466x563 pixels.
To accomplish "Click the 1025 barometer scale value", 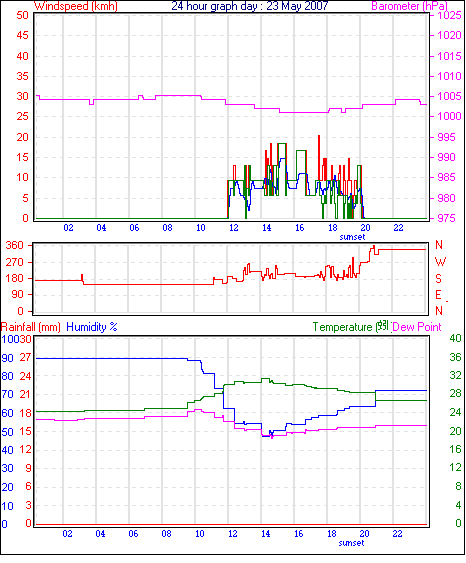I will pyautogui.click(x=449, y=15).
